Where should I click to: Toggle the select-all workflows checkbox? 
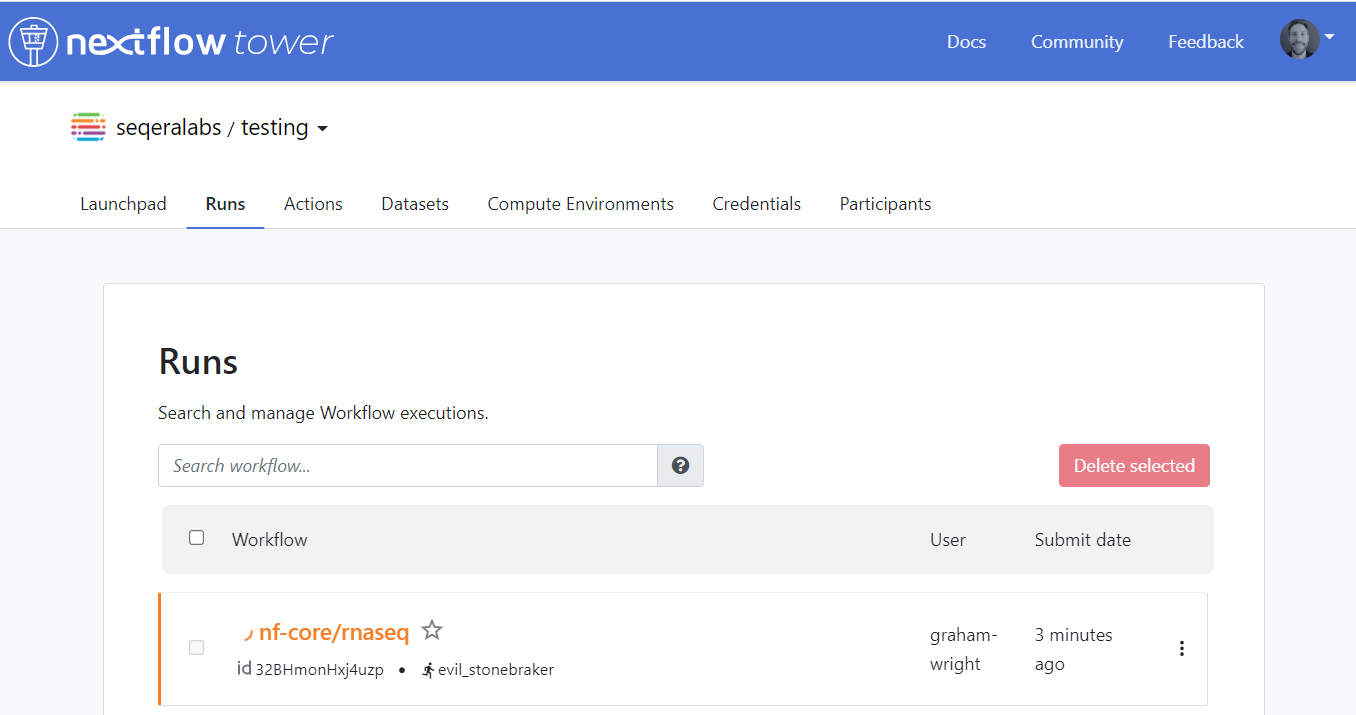[x=196, y=538]
